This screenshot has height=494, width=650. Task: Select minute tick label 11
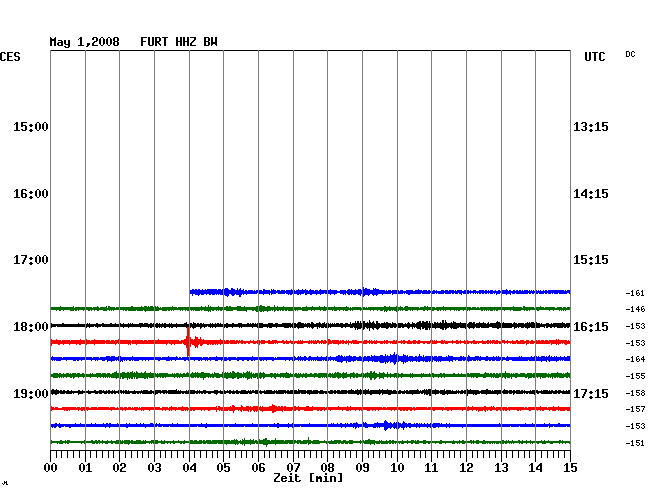point(431,468)
